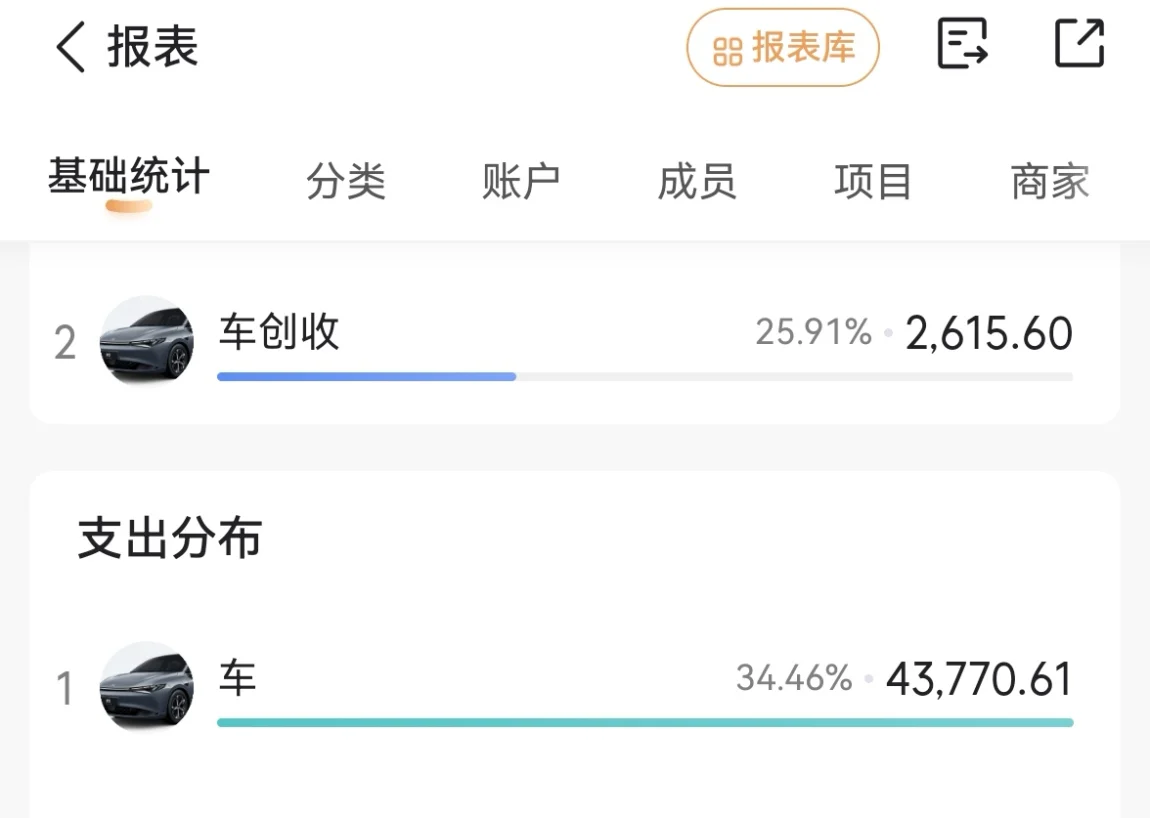The width and height of the screenshot is (1150, 818).
Task: Tap the car thumbnail in 支出分布
Action: point(147,687)
